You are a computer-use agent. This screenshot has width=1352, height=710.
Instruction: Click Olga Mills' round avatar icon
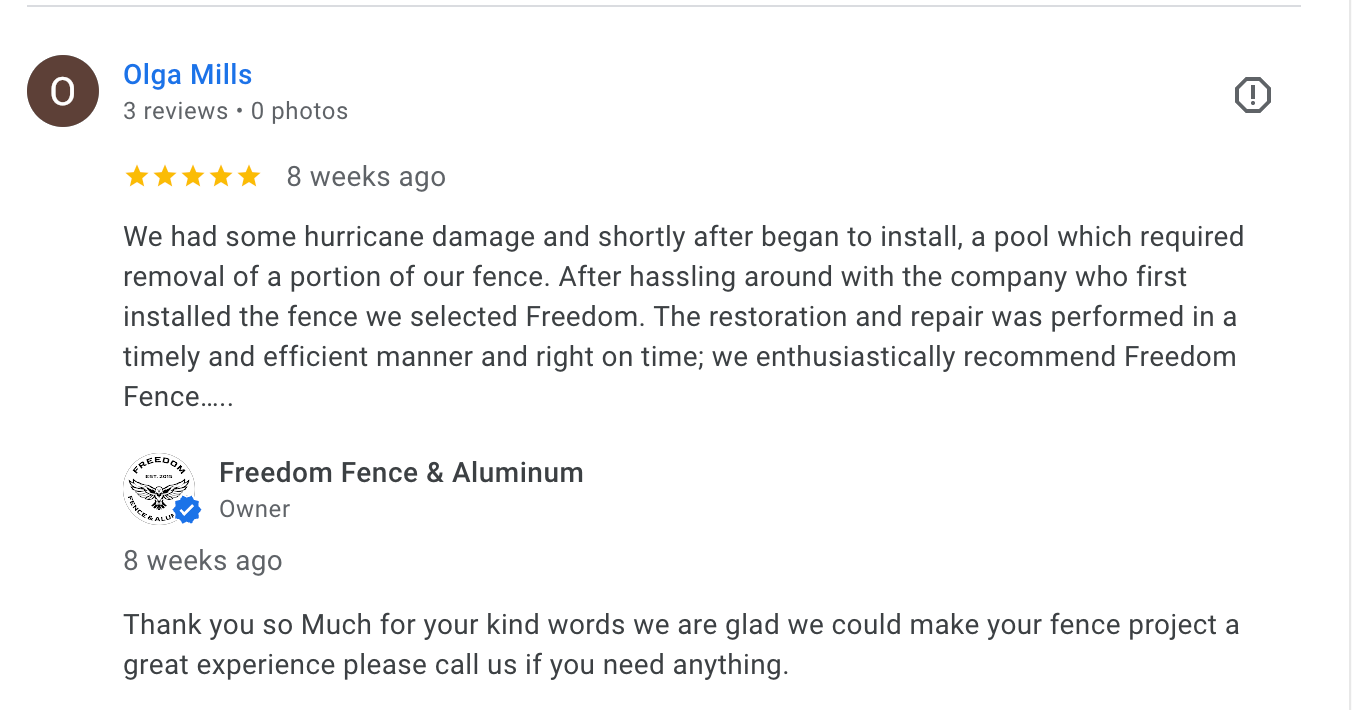63,91
